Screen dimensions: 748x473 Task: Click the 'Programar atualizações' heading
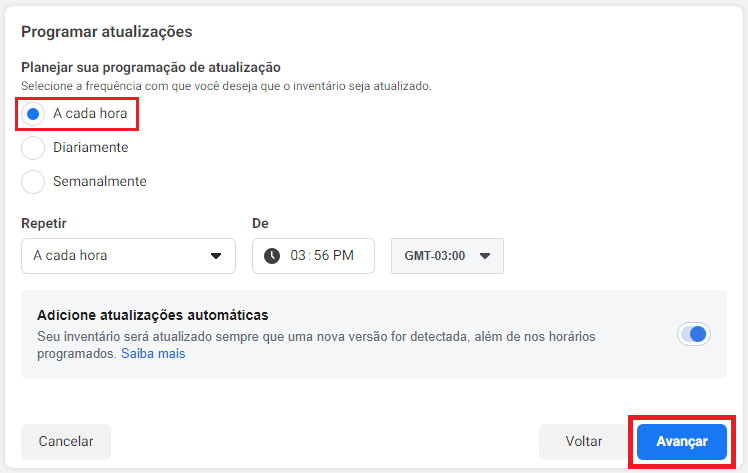(x=107, y=32)
